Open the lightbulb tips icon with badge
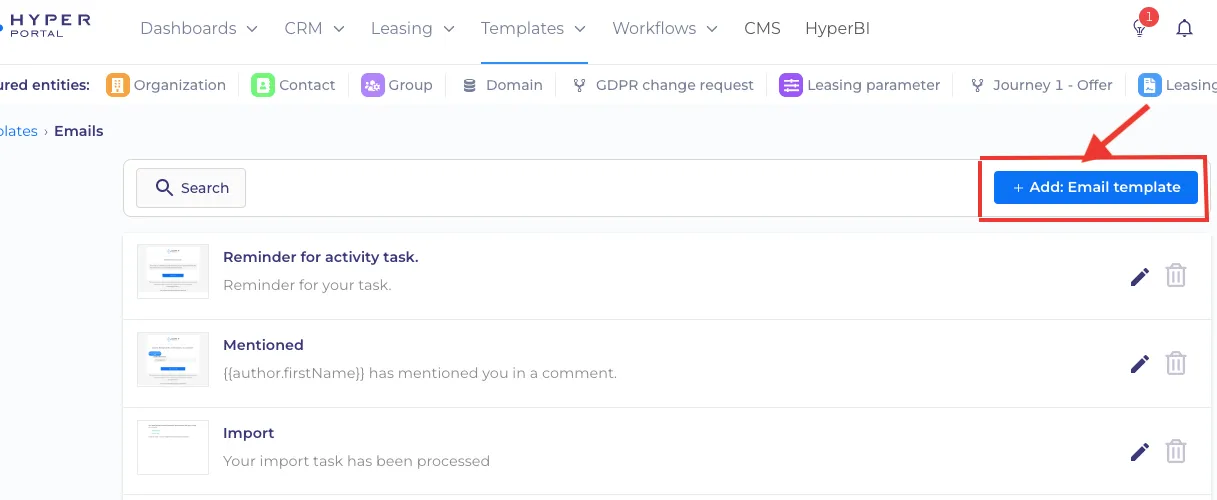This screenshot has height=500, width=1217. pyautogui.click(x=1140, y=26)
